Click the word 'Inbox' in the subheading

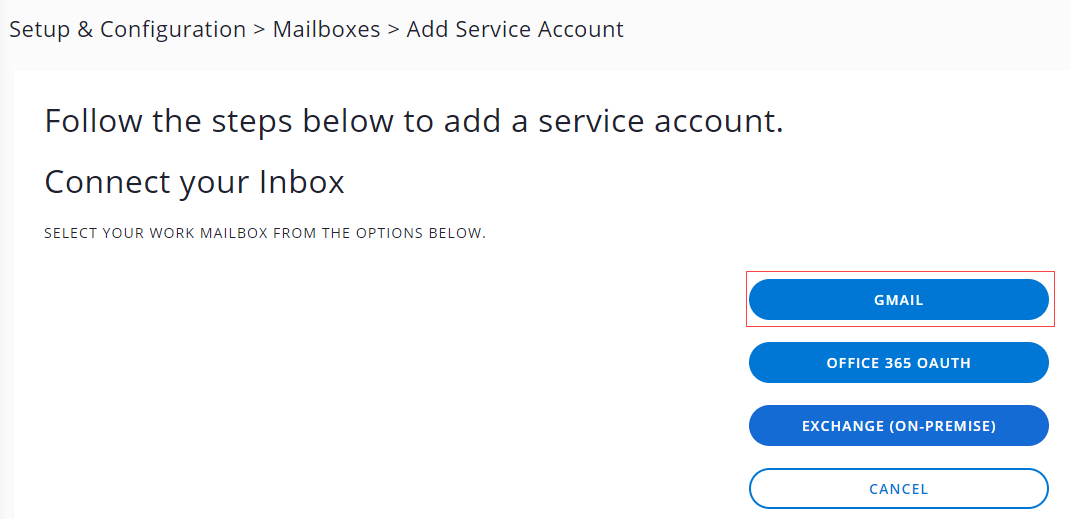(301, 182)
